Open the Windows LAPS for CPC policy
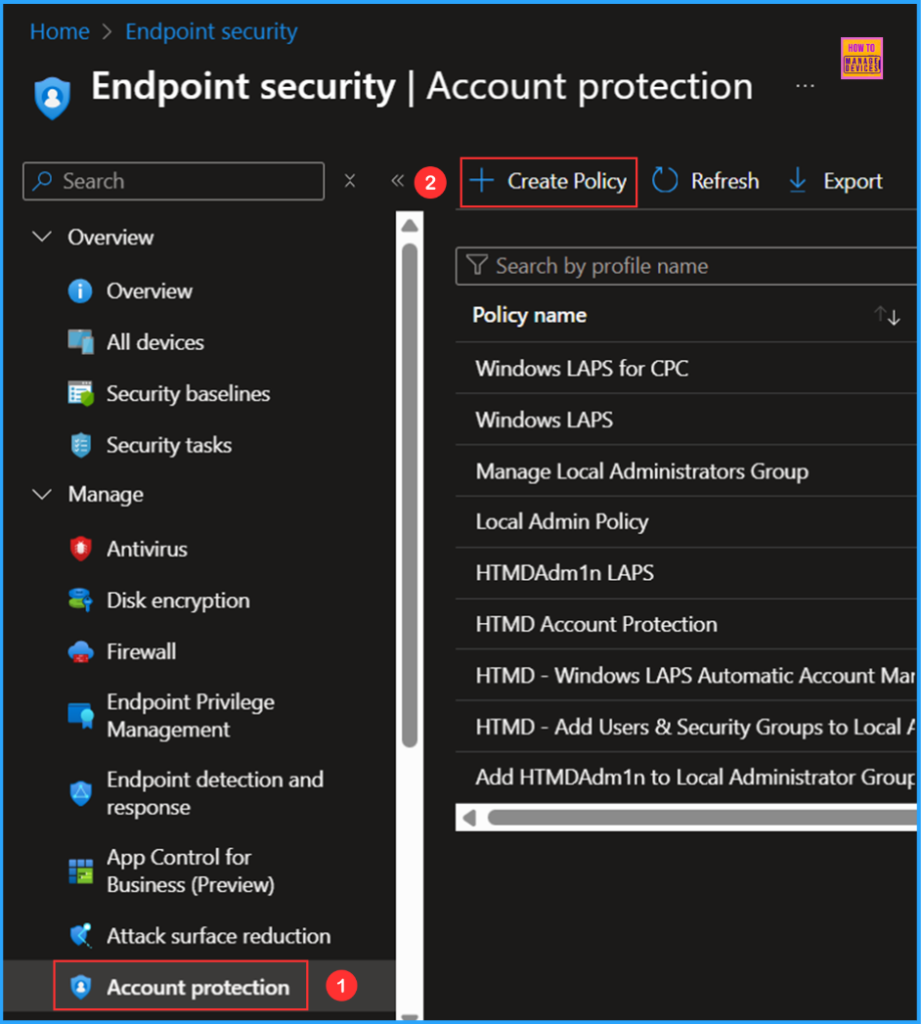 [582, 368]
